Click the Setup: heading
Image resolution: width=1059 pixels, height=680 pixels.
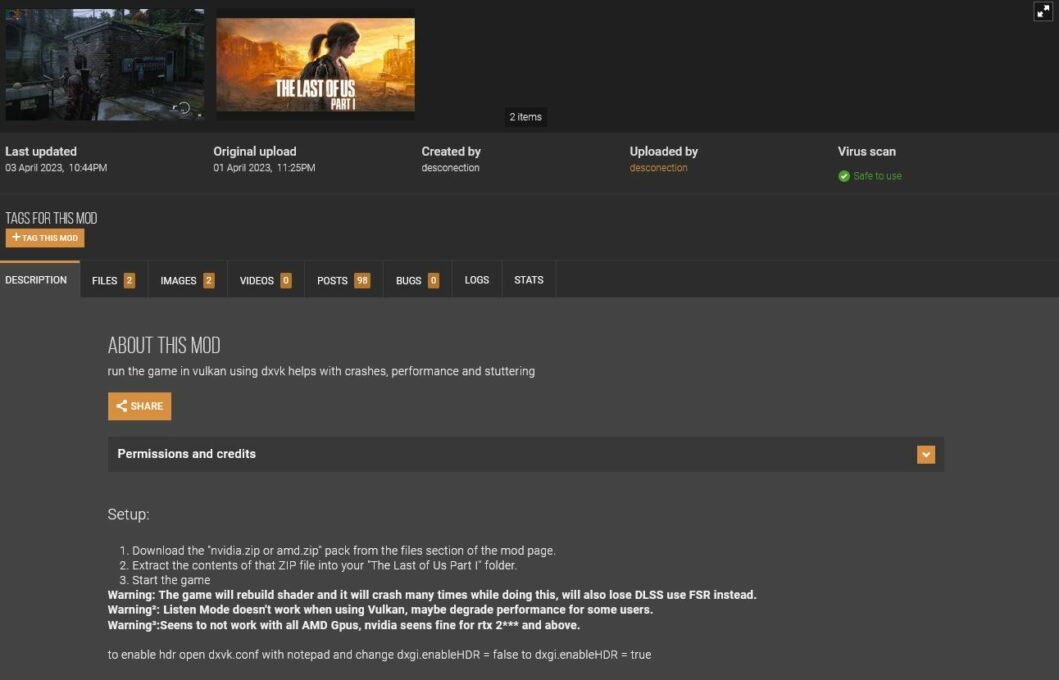(128, 514)
